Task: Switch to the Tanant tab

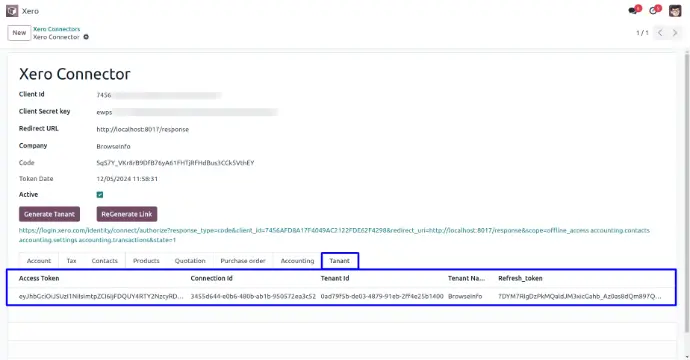Action: (x=340, y=261)
